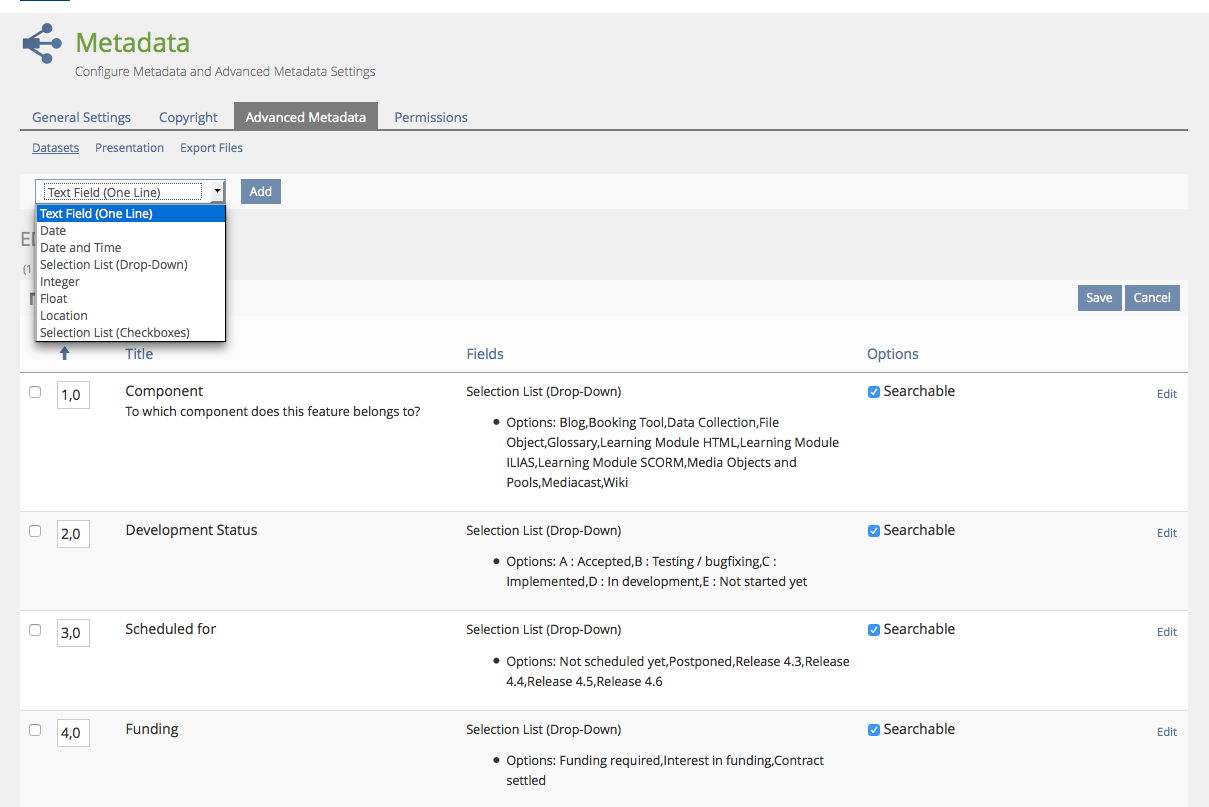
Task: Click the sort arrow column header icon
Action: tap(65, 353)
